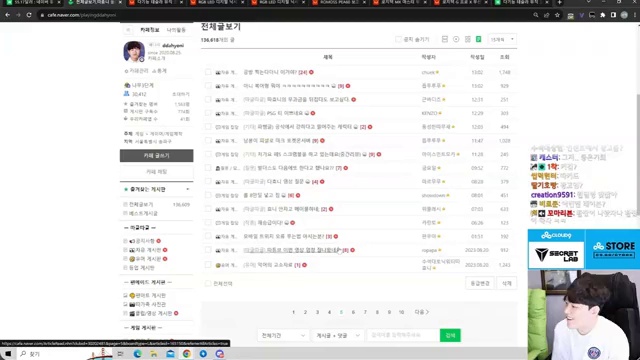Open the 카페 채팅 cafe chat button
This screenshot has height=360, width=640.
[156, 171]
